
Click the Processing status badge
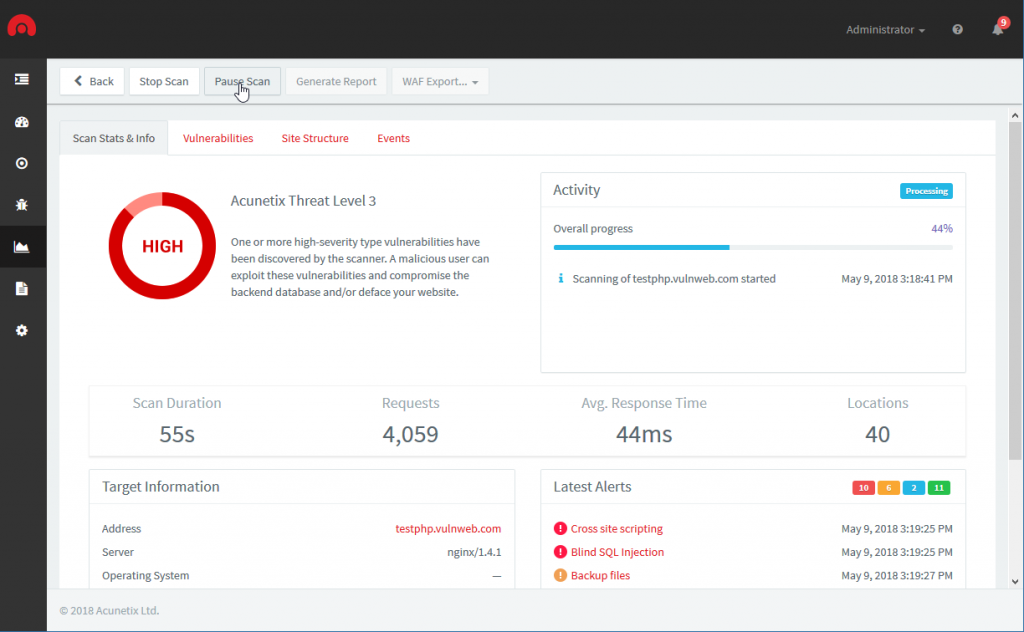[926, 191]
